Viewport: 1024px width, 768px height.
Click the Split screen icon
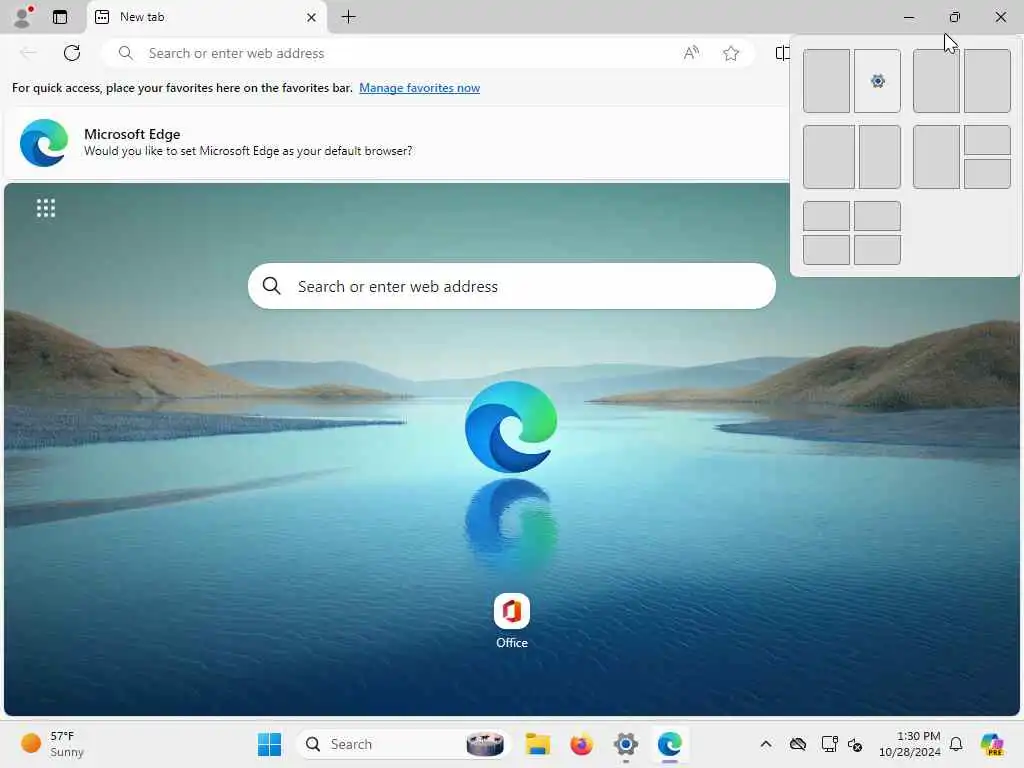(782, 53)
